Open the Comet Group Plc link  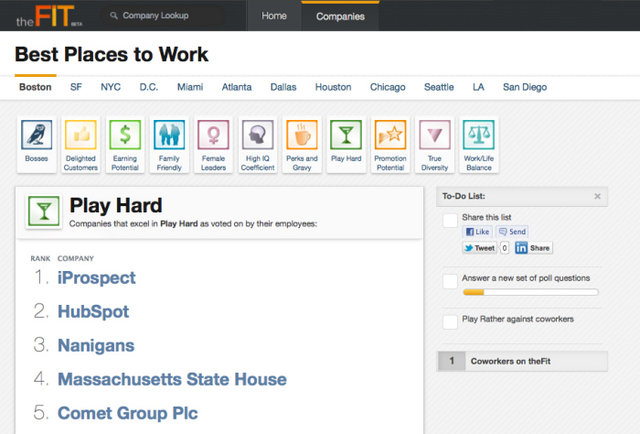128,413
